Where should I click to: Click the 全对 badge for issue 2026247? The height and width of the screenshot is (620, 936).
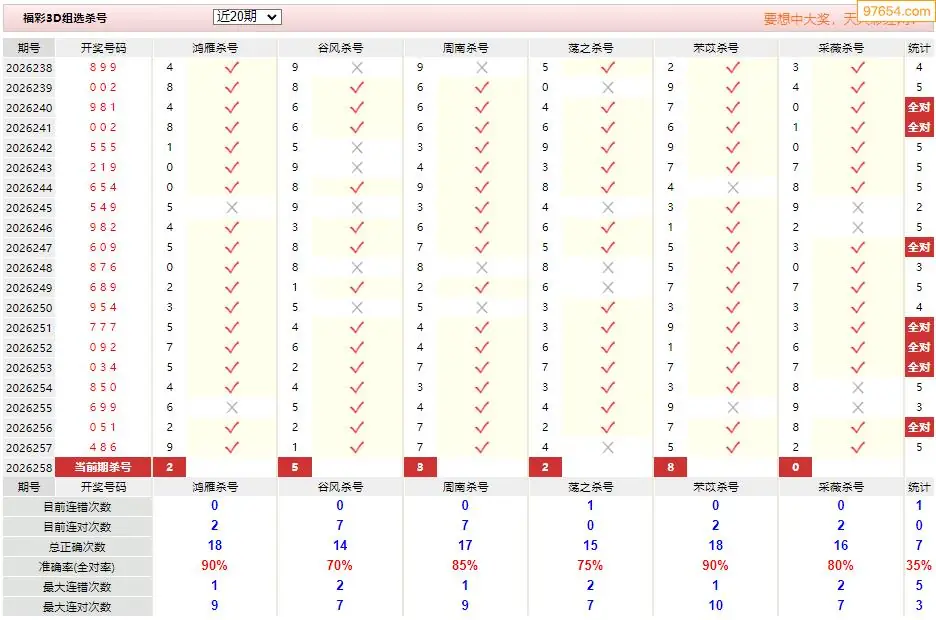coord(919,247)
